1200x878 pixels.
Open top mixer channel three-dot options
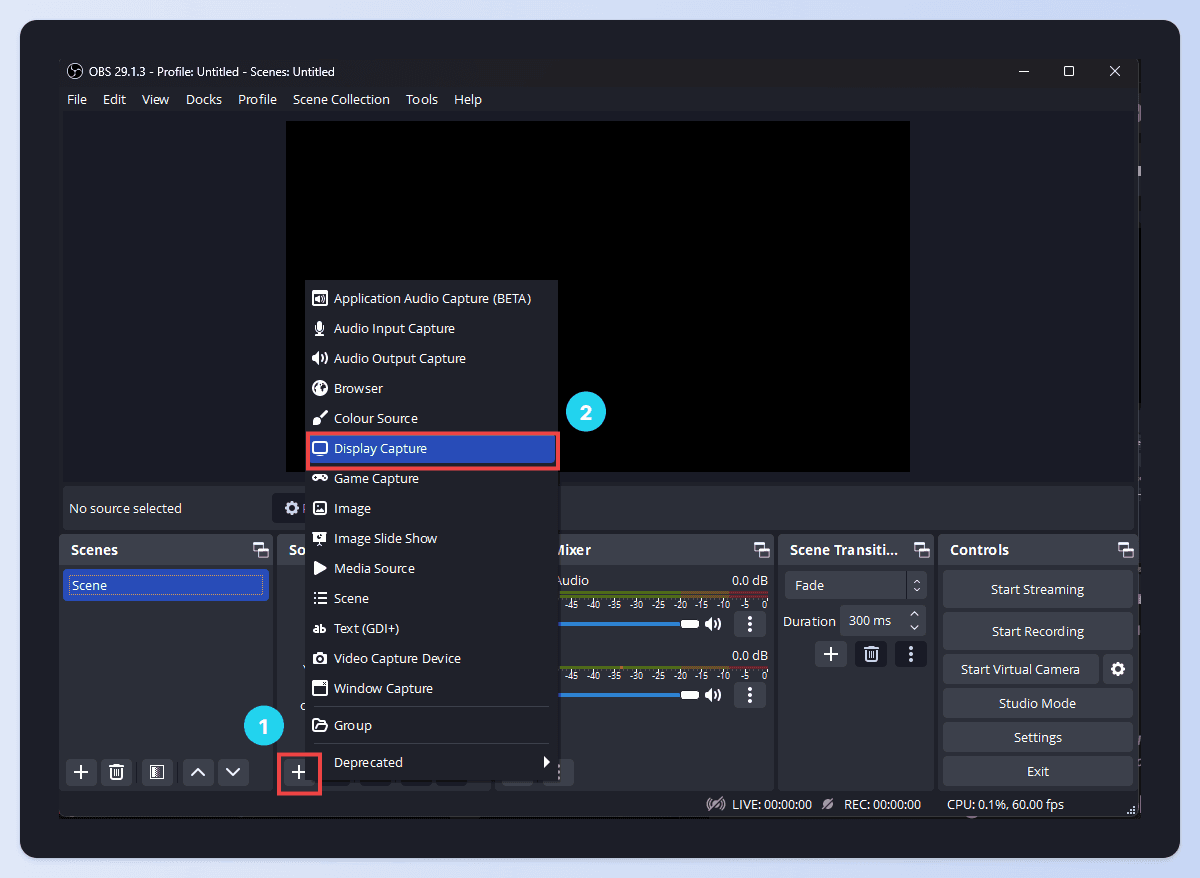click(x=750, y=624)
